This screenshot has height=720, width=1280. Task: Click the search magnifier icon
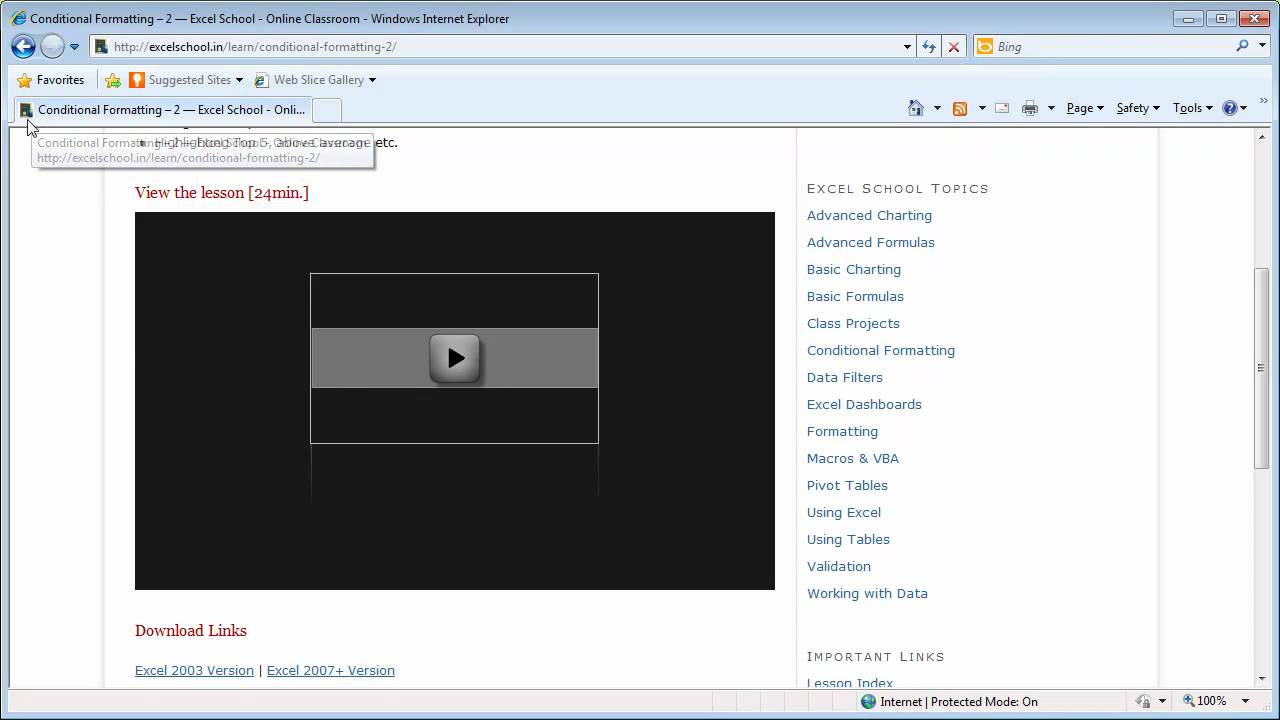coord(1242,46)
